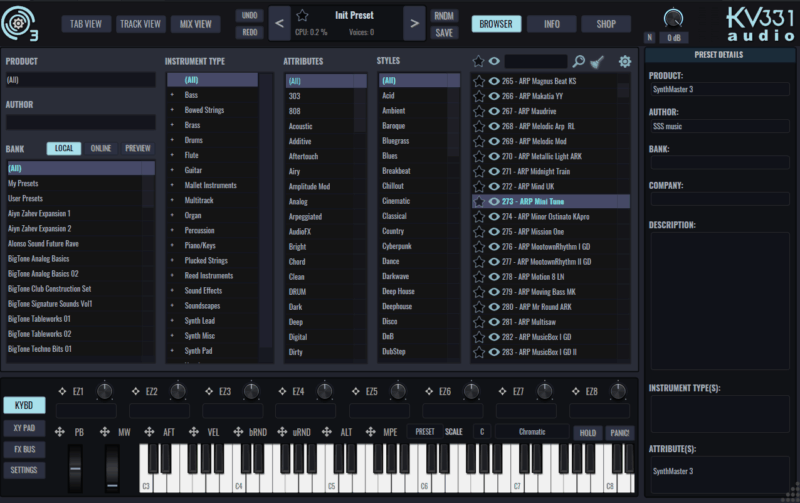
Task: Open the scale root note C dropdown
Action: point(482,432)
